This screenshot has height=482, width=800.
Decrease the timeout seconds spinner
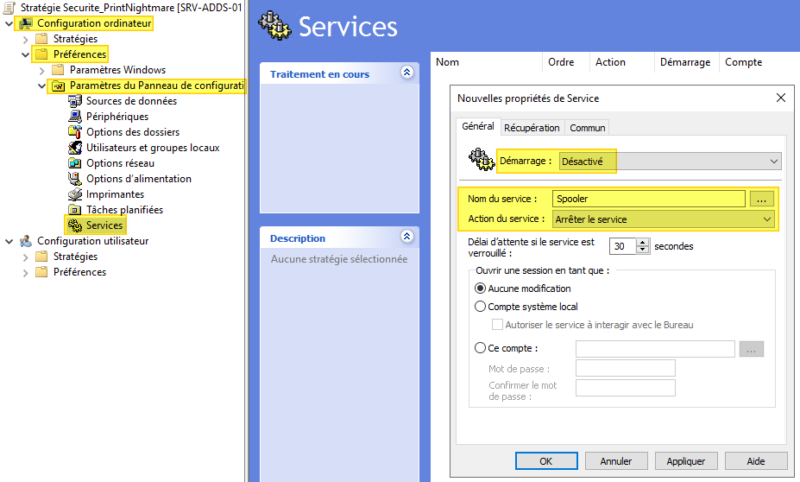point(643,250)
